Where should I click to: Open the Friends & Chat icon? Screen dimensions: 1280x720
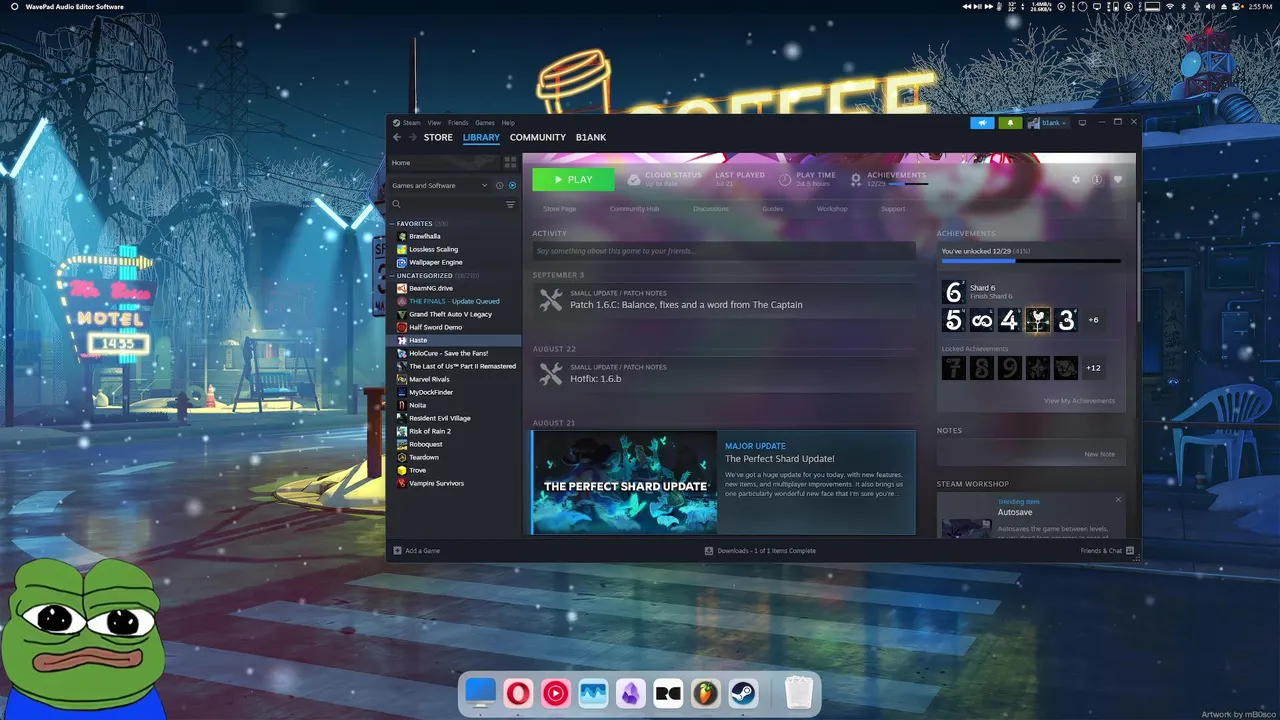tap(1130, 550)
